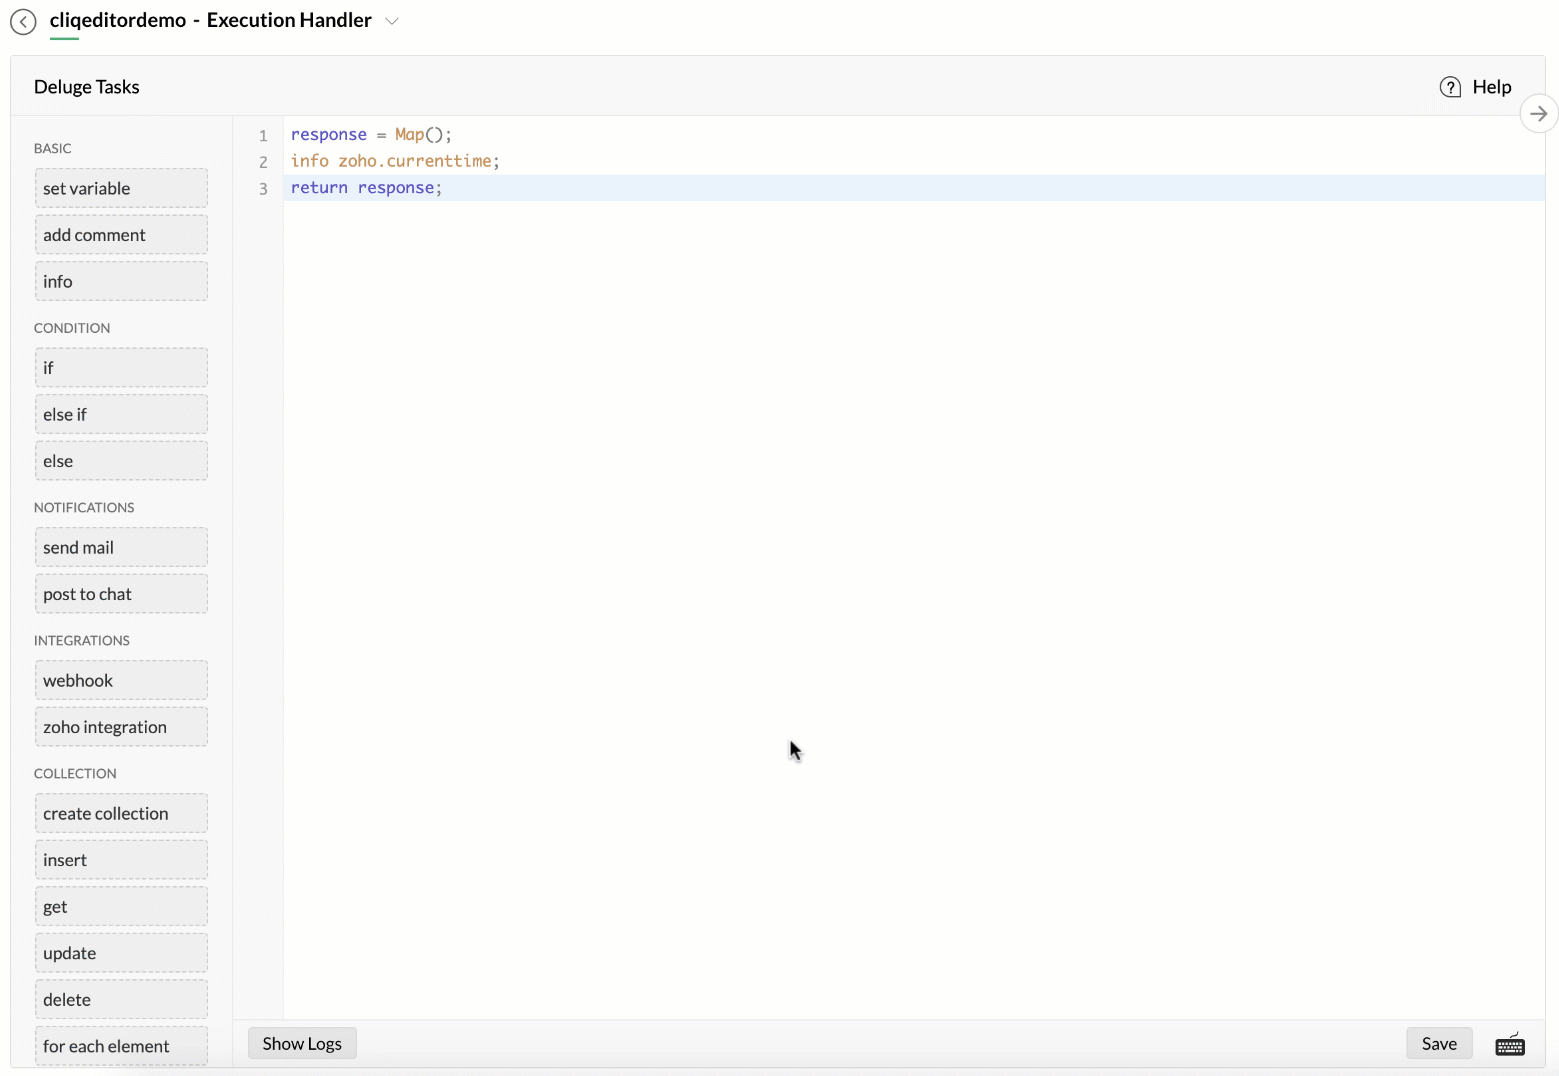Pick the info task block
Image resolution: width=1559 pixels, height=1076 pixels.
tap(121, 282)
